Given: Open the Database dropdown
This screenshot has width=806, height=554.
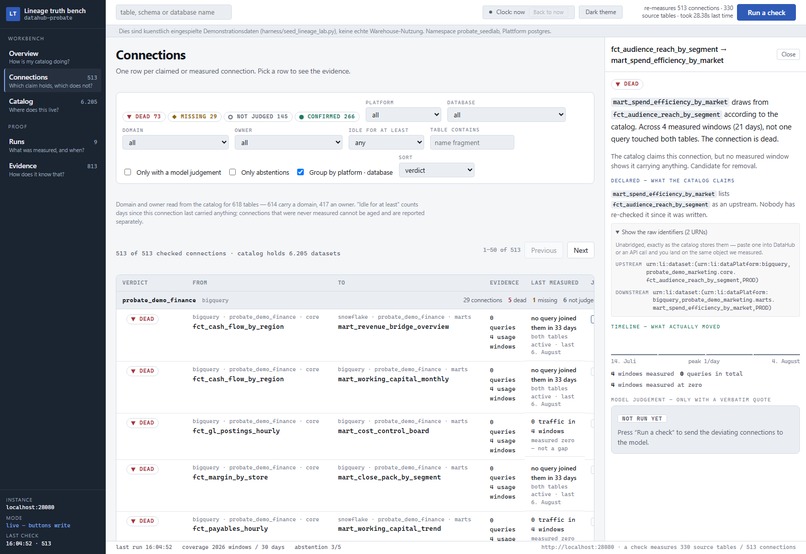Looking at the screenshot, I should point(506,115).
